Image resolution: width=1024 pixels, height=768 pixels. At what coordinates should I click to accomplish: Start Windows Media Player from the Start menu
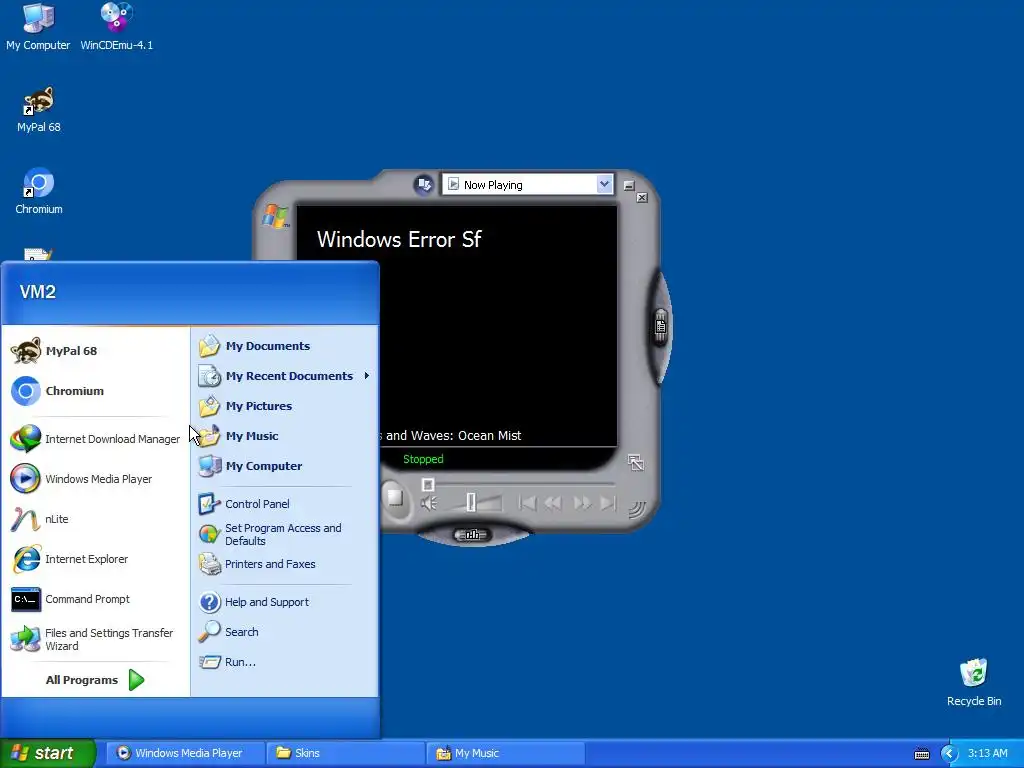95,479
